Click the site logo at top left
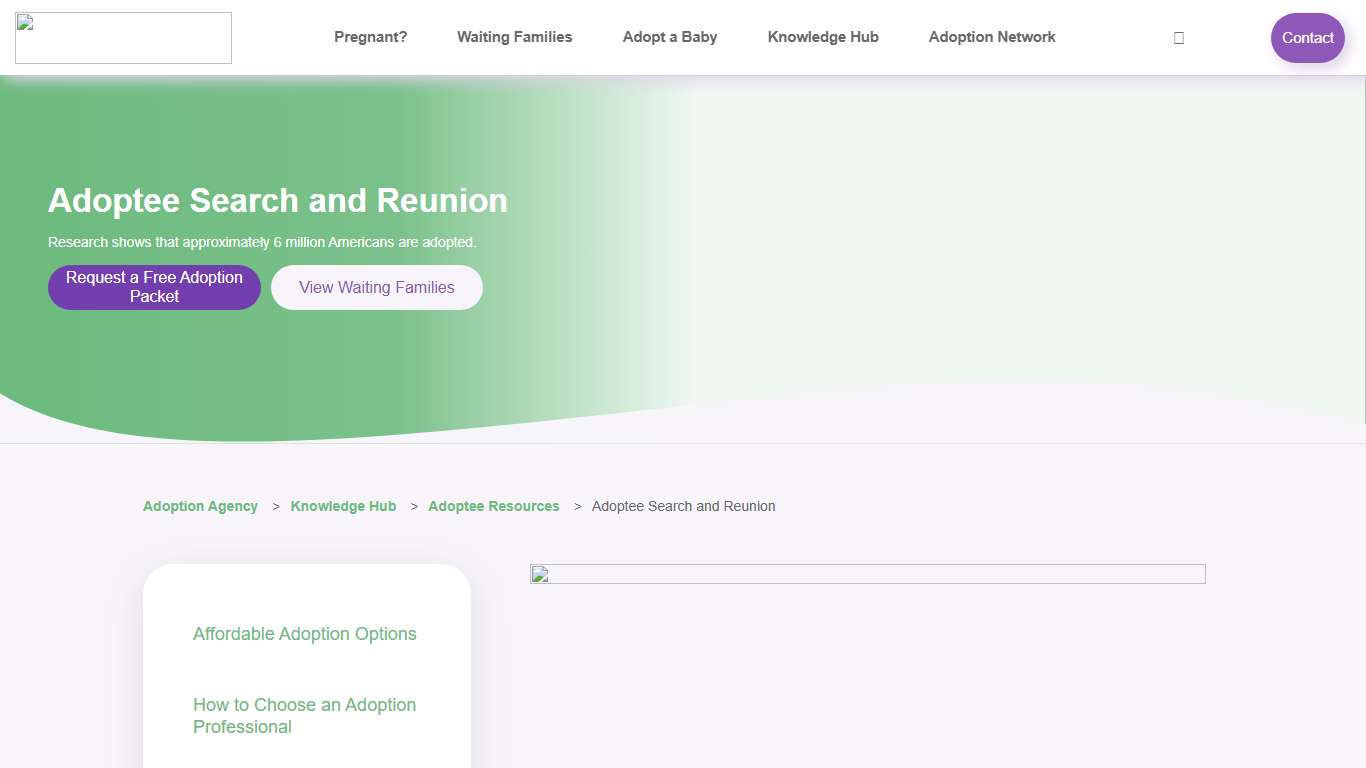 [x=123, y=37]
